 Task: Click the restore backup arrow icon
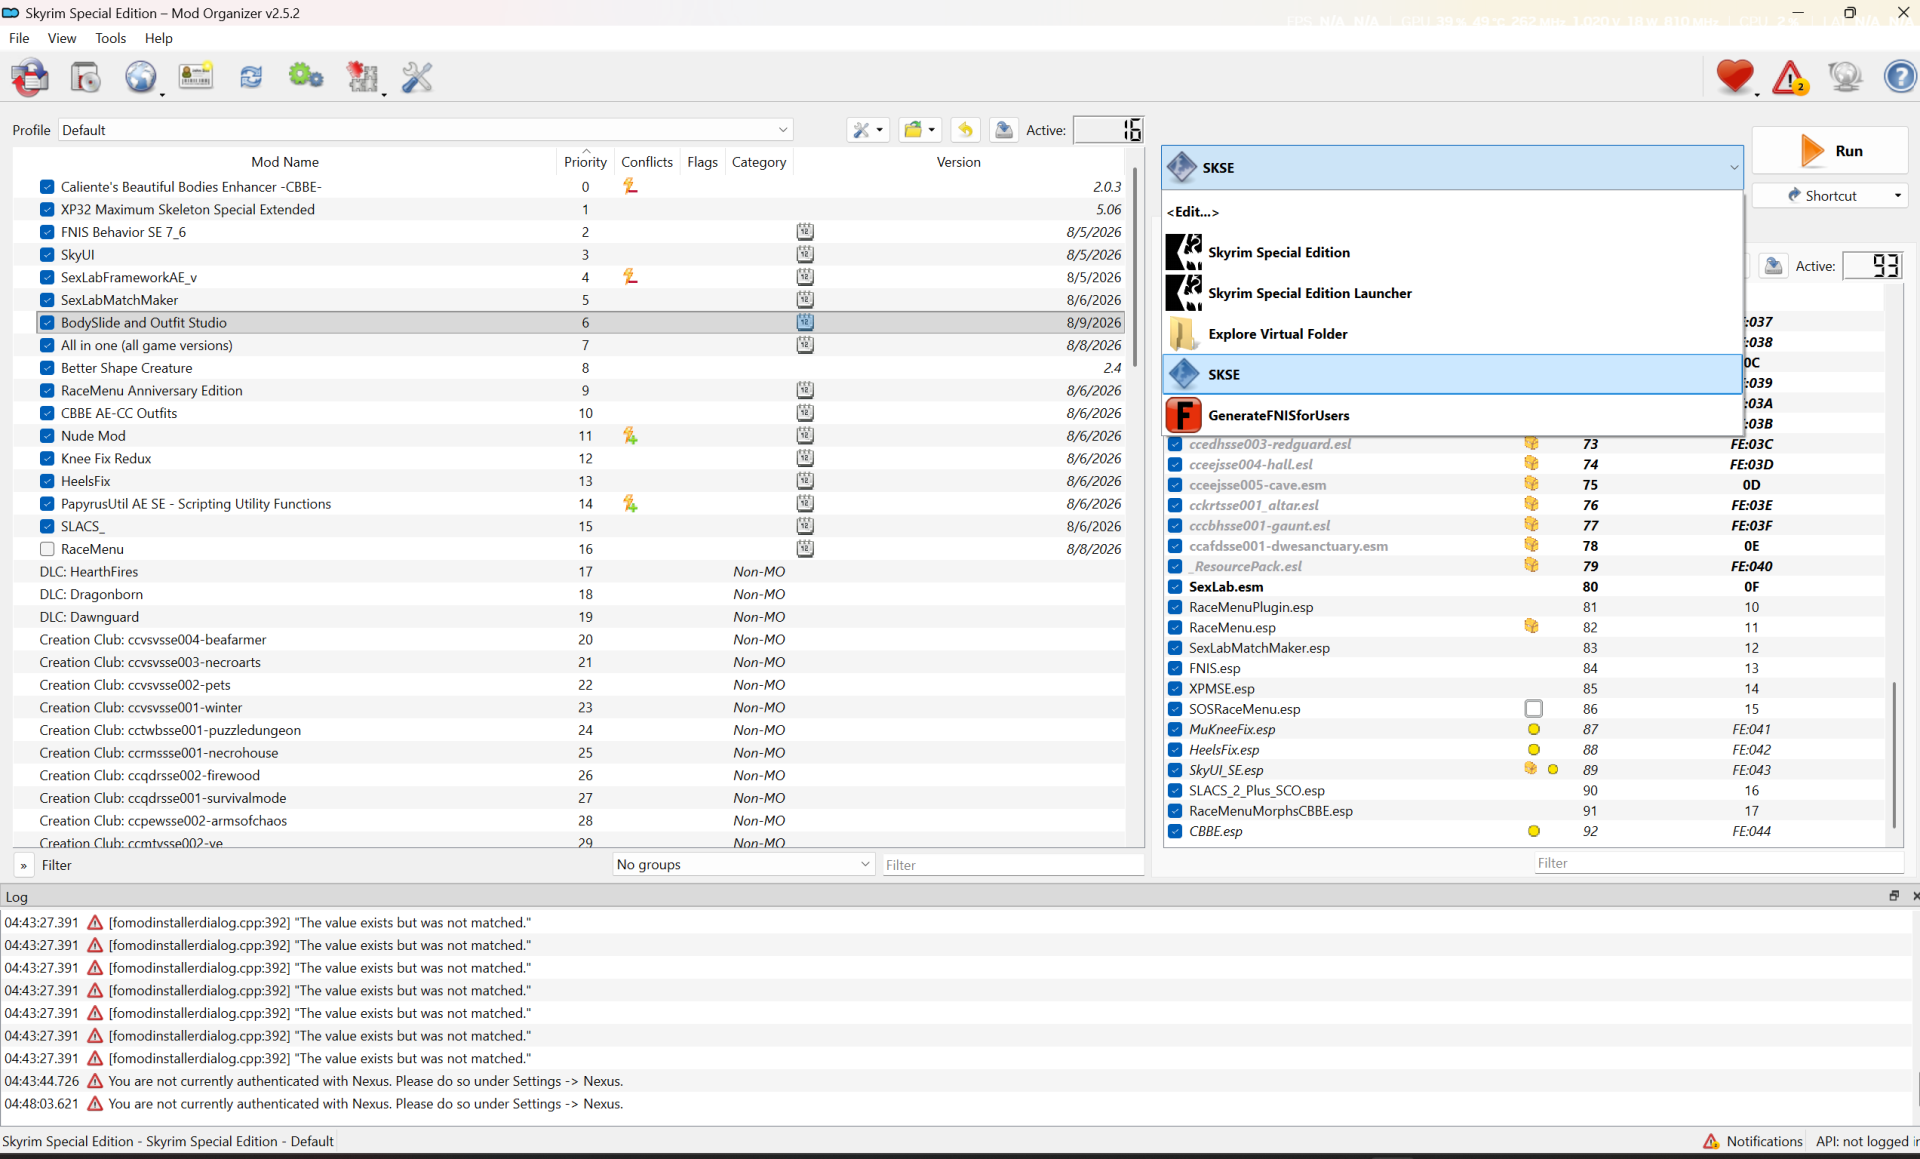point(965,130)
